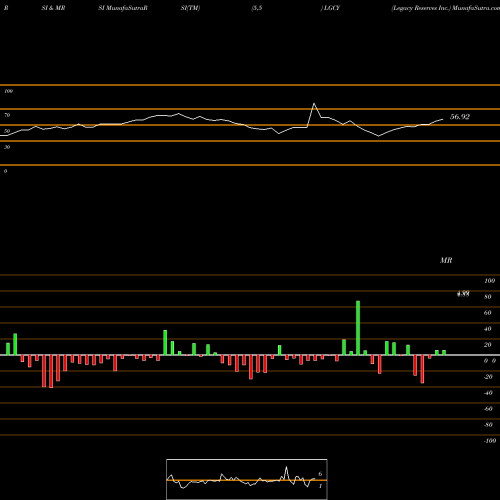Click the RSI value label 56.92
This screenshot has width=500, height=500.
click(x=460, y=117)
